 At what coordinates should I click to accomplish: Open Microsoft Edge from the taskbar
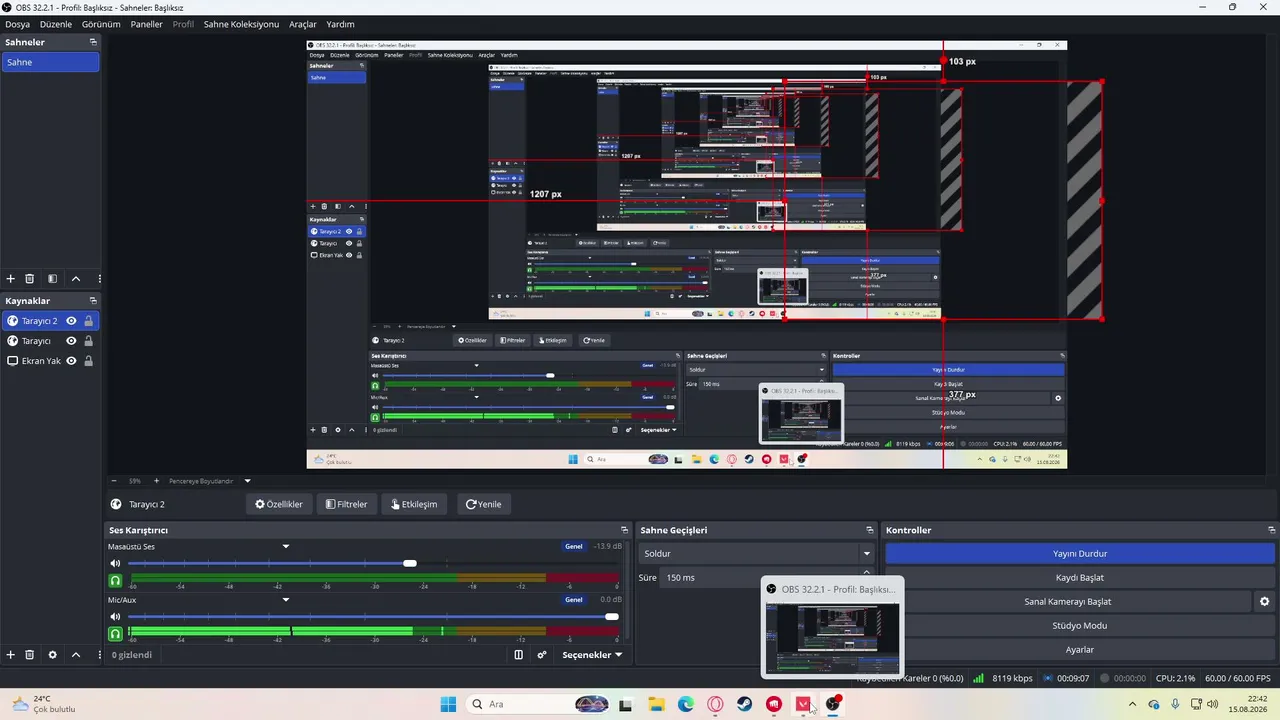[686, 704]
